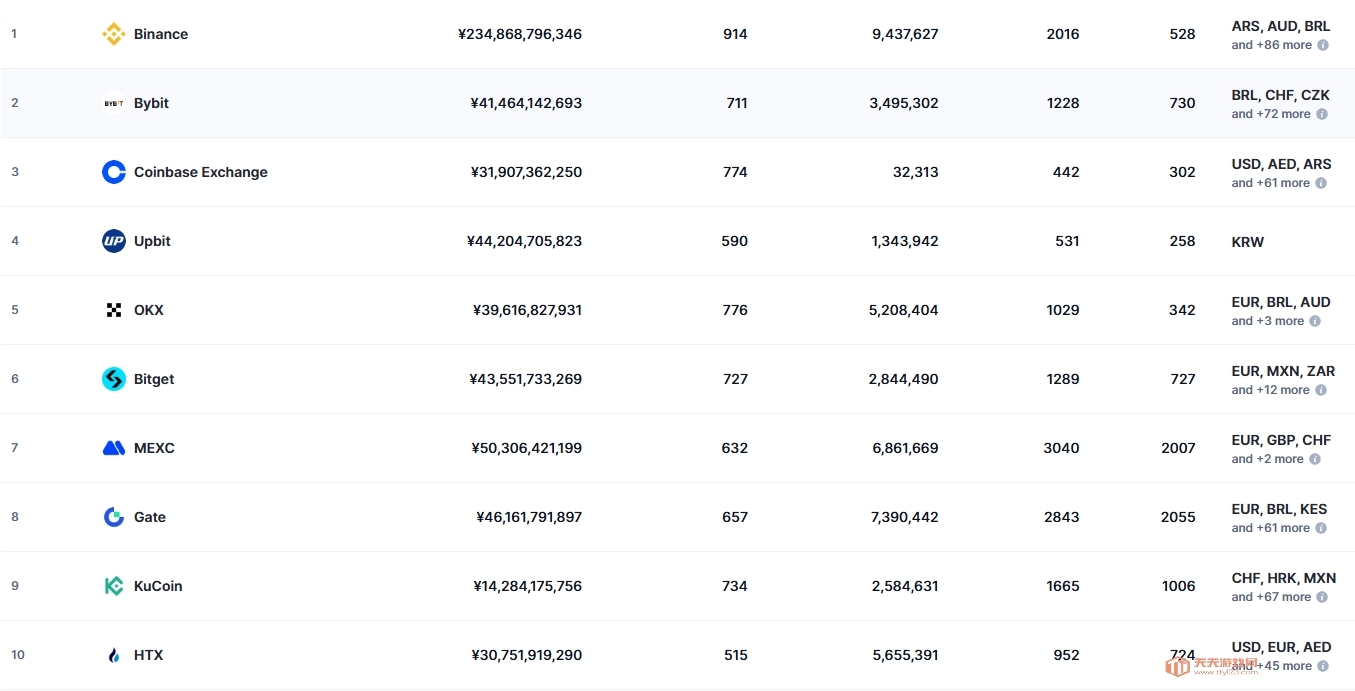This screenshot has height=691, width=1355.
Task: Open the Coinbase Exchange name link
Action: click(x=201, y=172)
